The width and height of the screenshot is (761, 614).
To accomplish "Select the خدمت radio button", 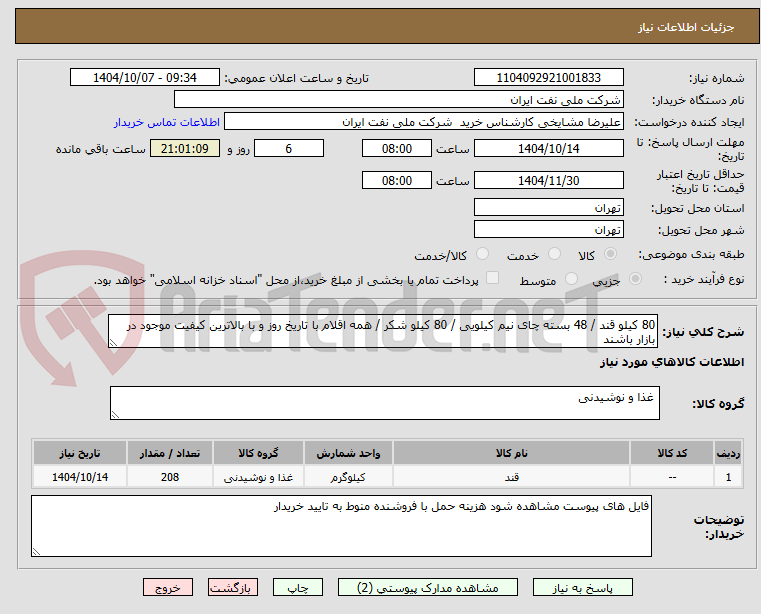I will pos(554,253).
